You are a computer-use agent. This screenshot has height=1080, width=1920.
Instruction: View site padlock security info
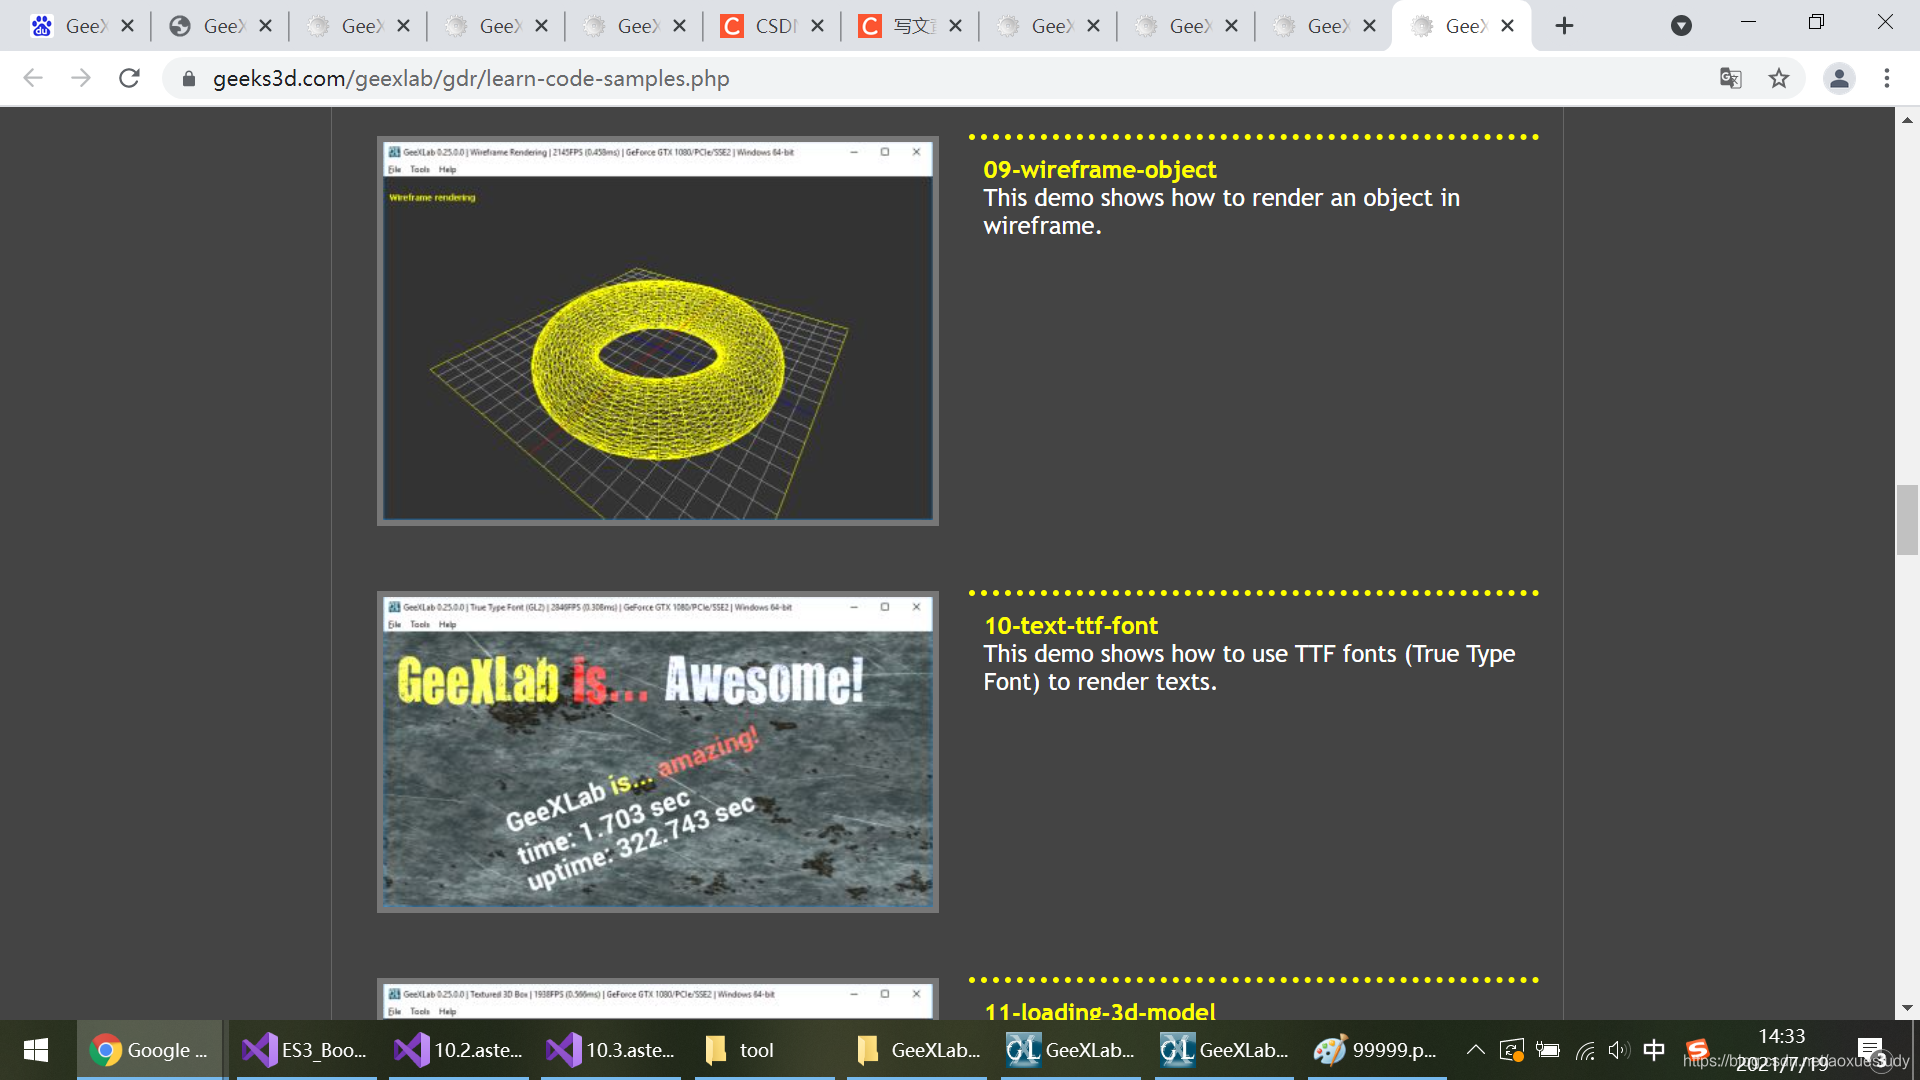click(x=188, y=78)
